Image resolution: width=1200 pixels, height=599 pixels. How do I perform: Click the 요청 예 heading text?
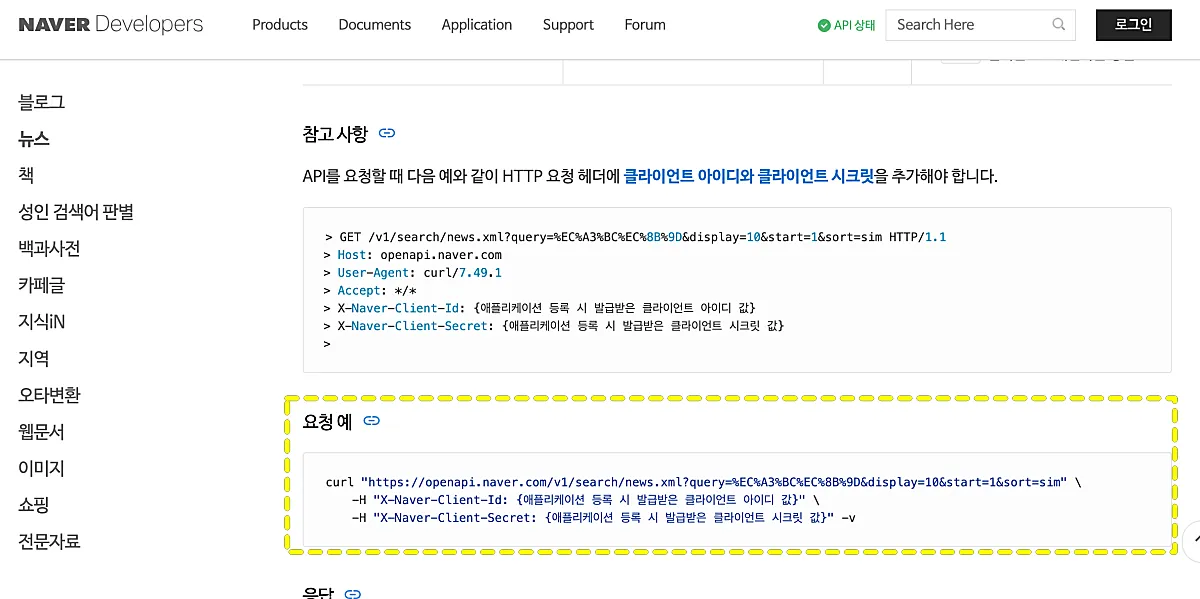coord(327,421)
